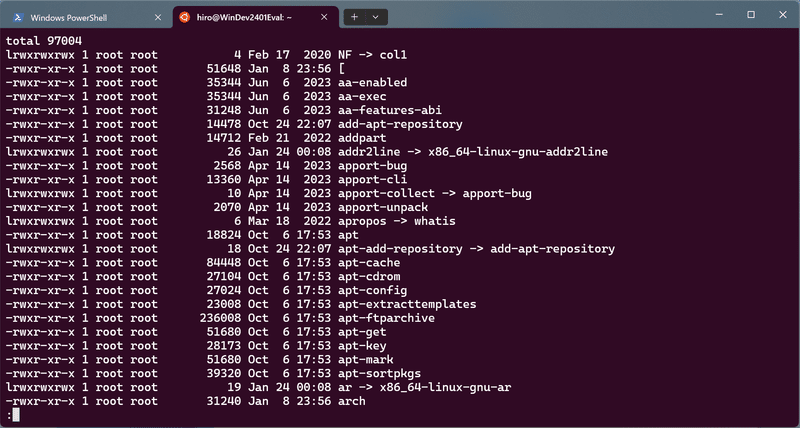Image resolution: width=800 pixels, height=428 pixels.
Task: Click the file size value 39320
Action: point(224,373)
